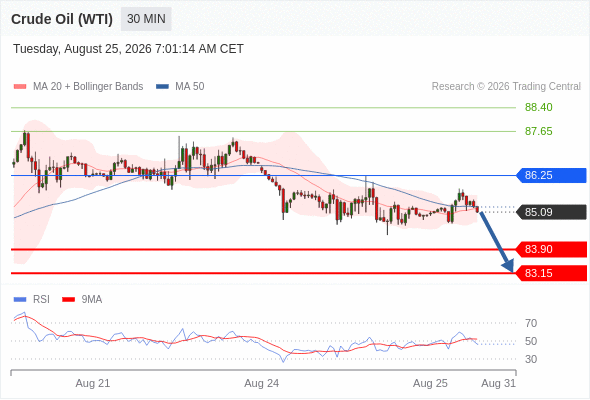Click the Research © 2026 Trading Central credit
This screenshot has height=400, width=590.
tap(506, 87)
